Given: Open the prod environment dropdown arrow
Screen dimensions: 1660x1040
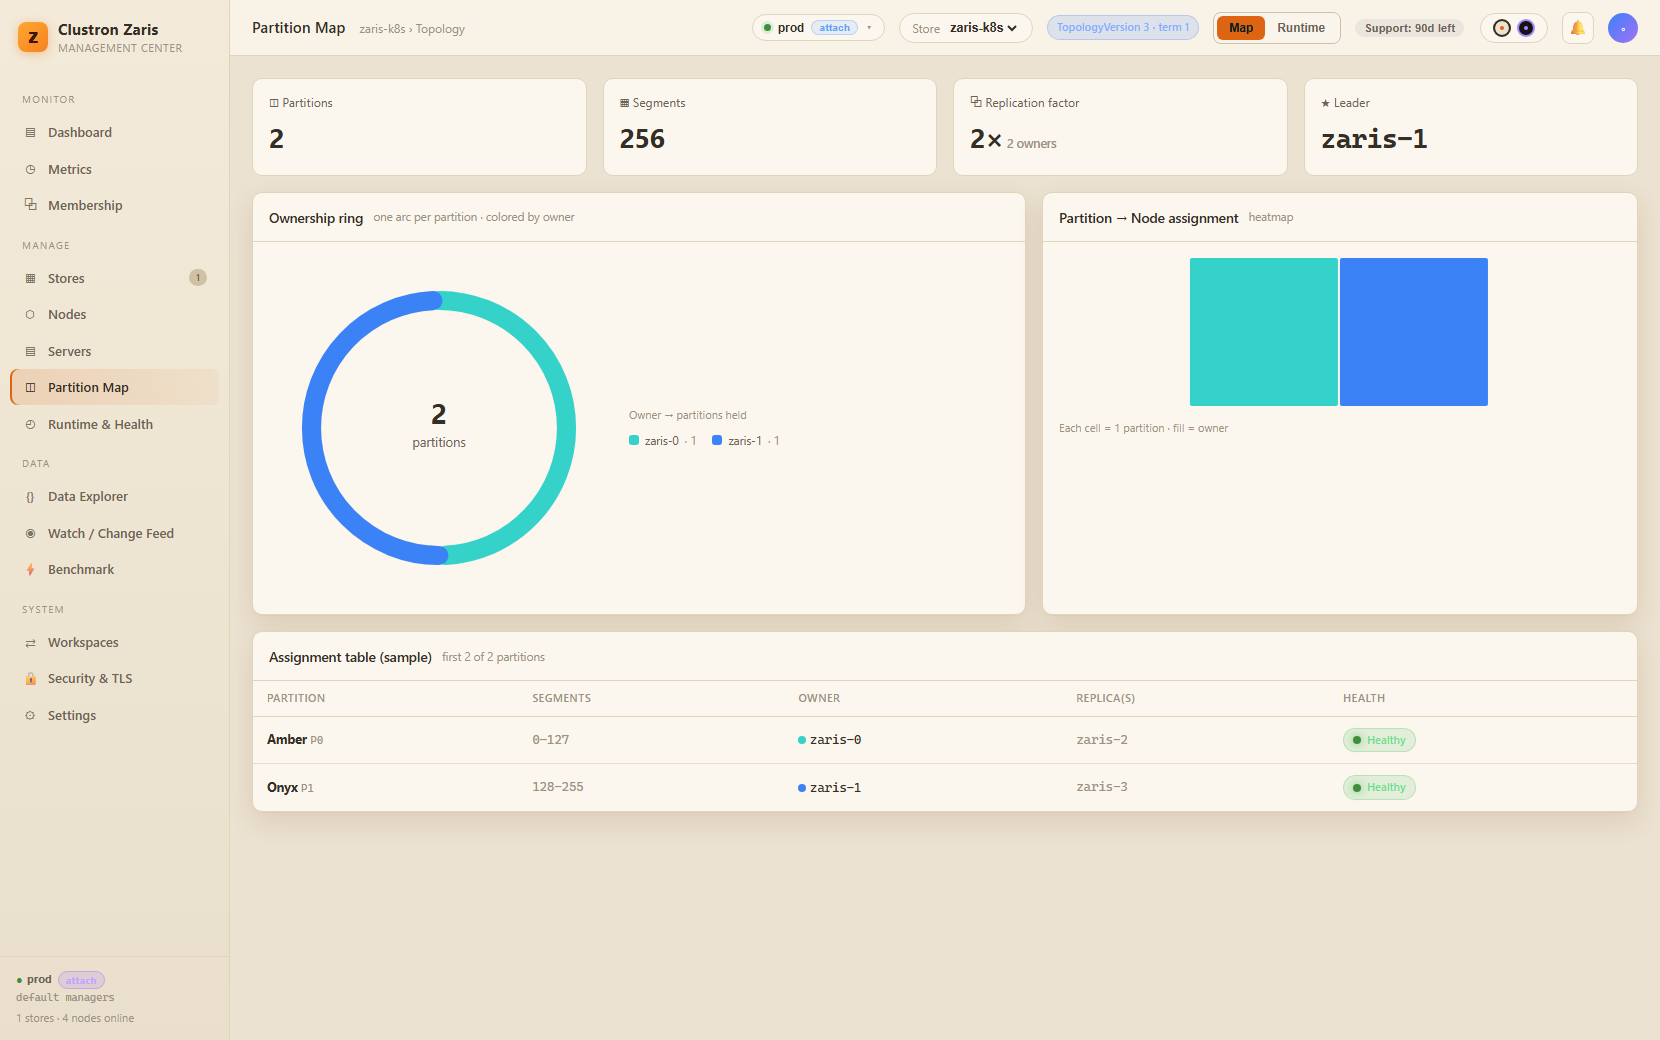Looking at the screenshot, I should pyautogui.click(x=869, y=28).
